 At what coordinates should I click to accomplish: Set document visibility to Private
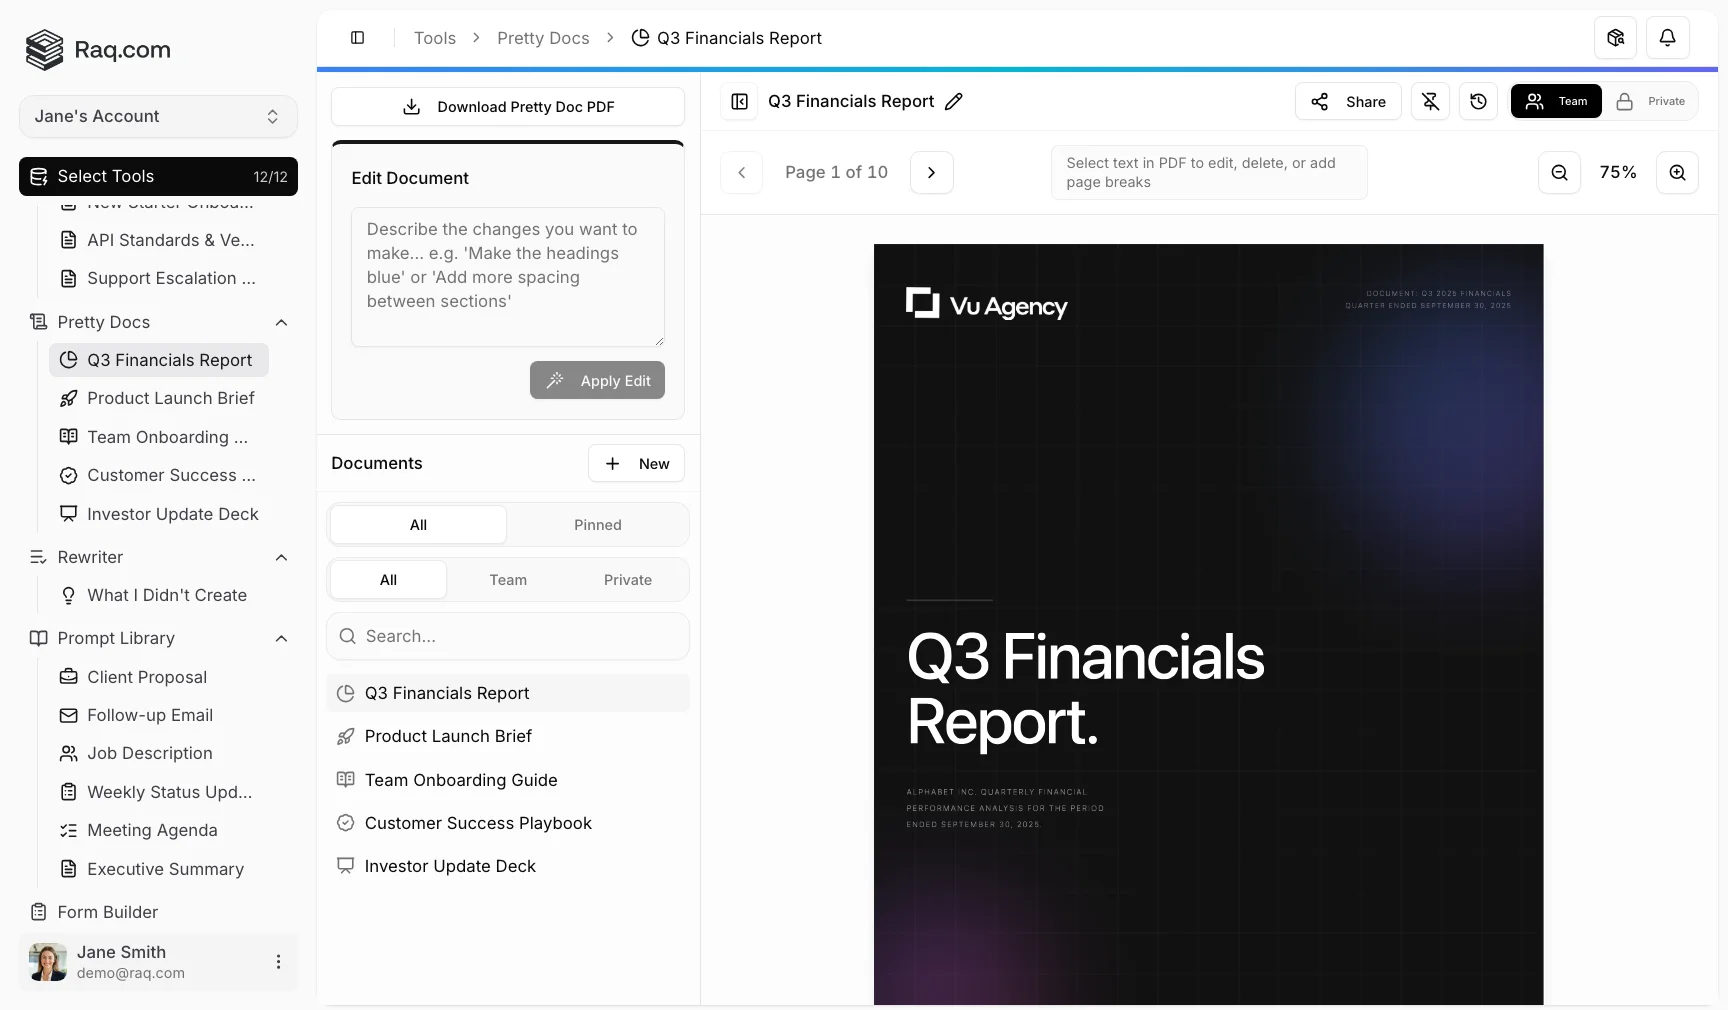(x=1651, y=101)
